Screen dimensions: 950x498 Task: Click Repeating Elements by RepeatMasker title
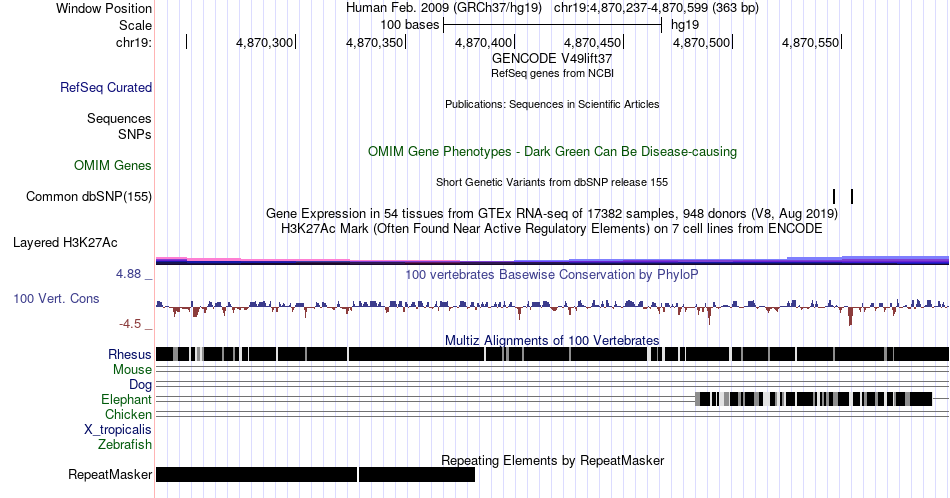point(552,460)
